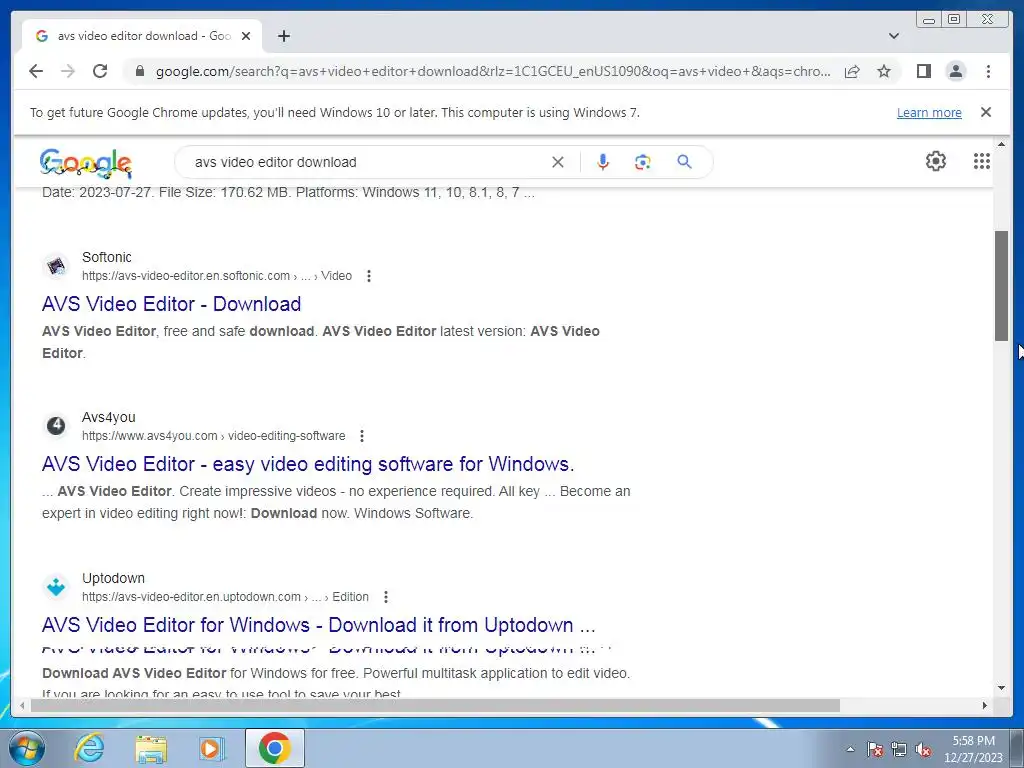
Task: Click the scrollbar down arrow
Action: click(1002, 688)
